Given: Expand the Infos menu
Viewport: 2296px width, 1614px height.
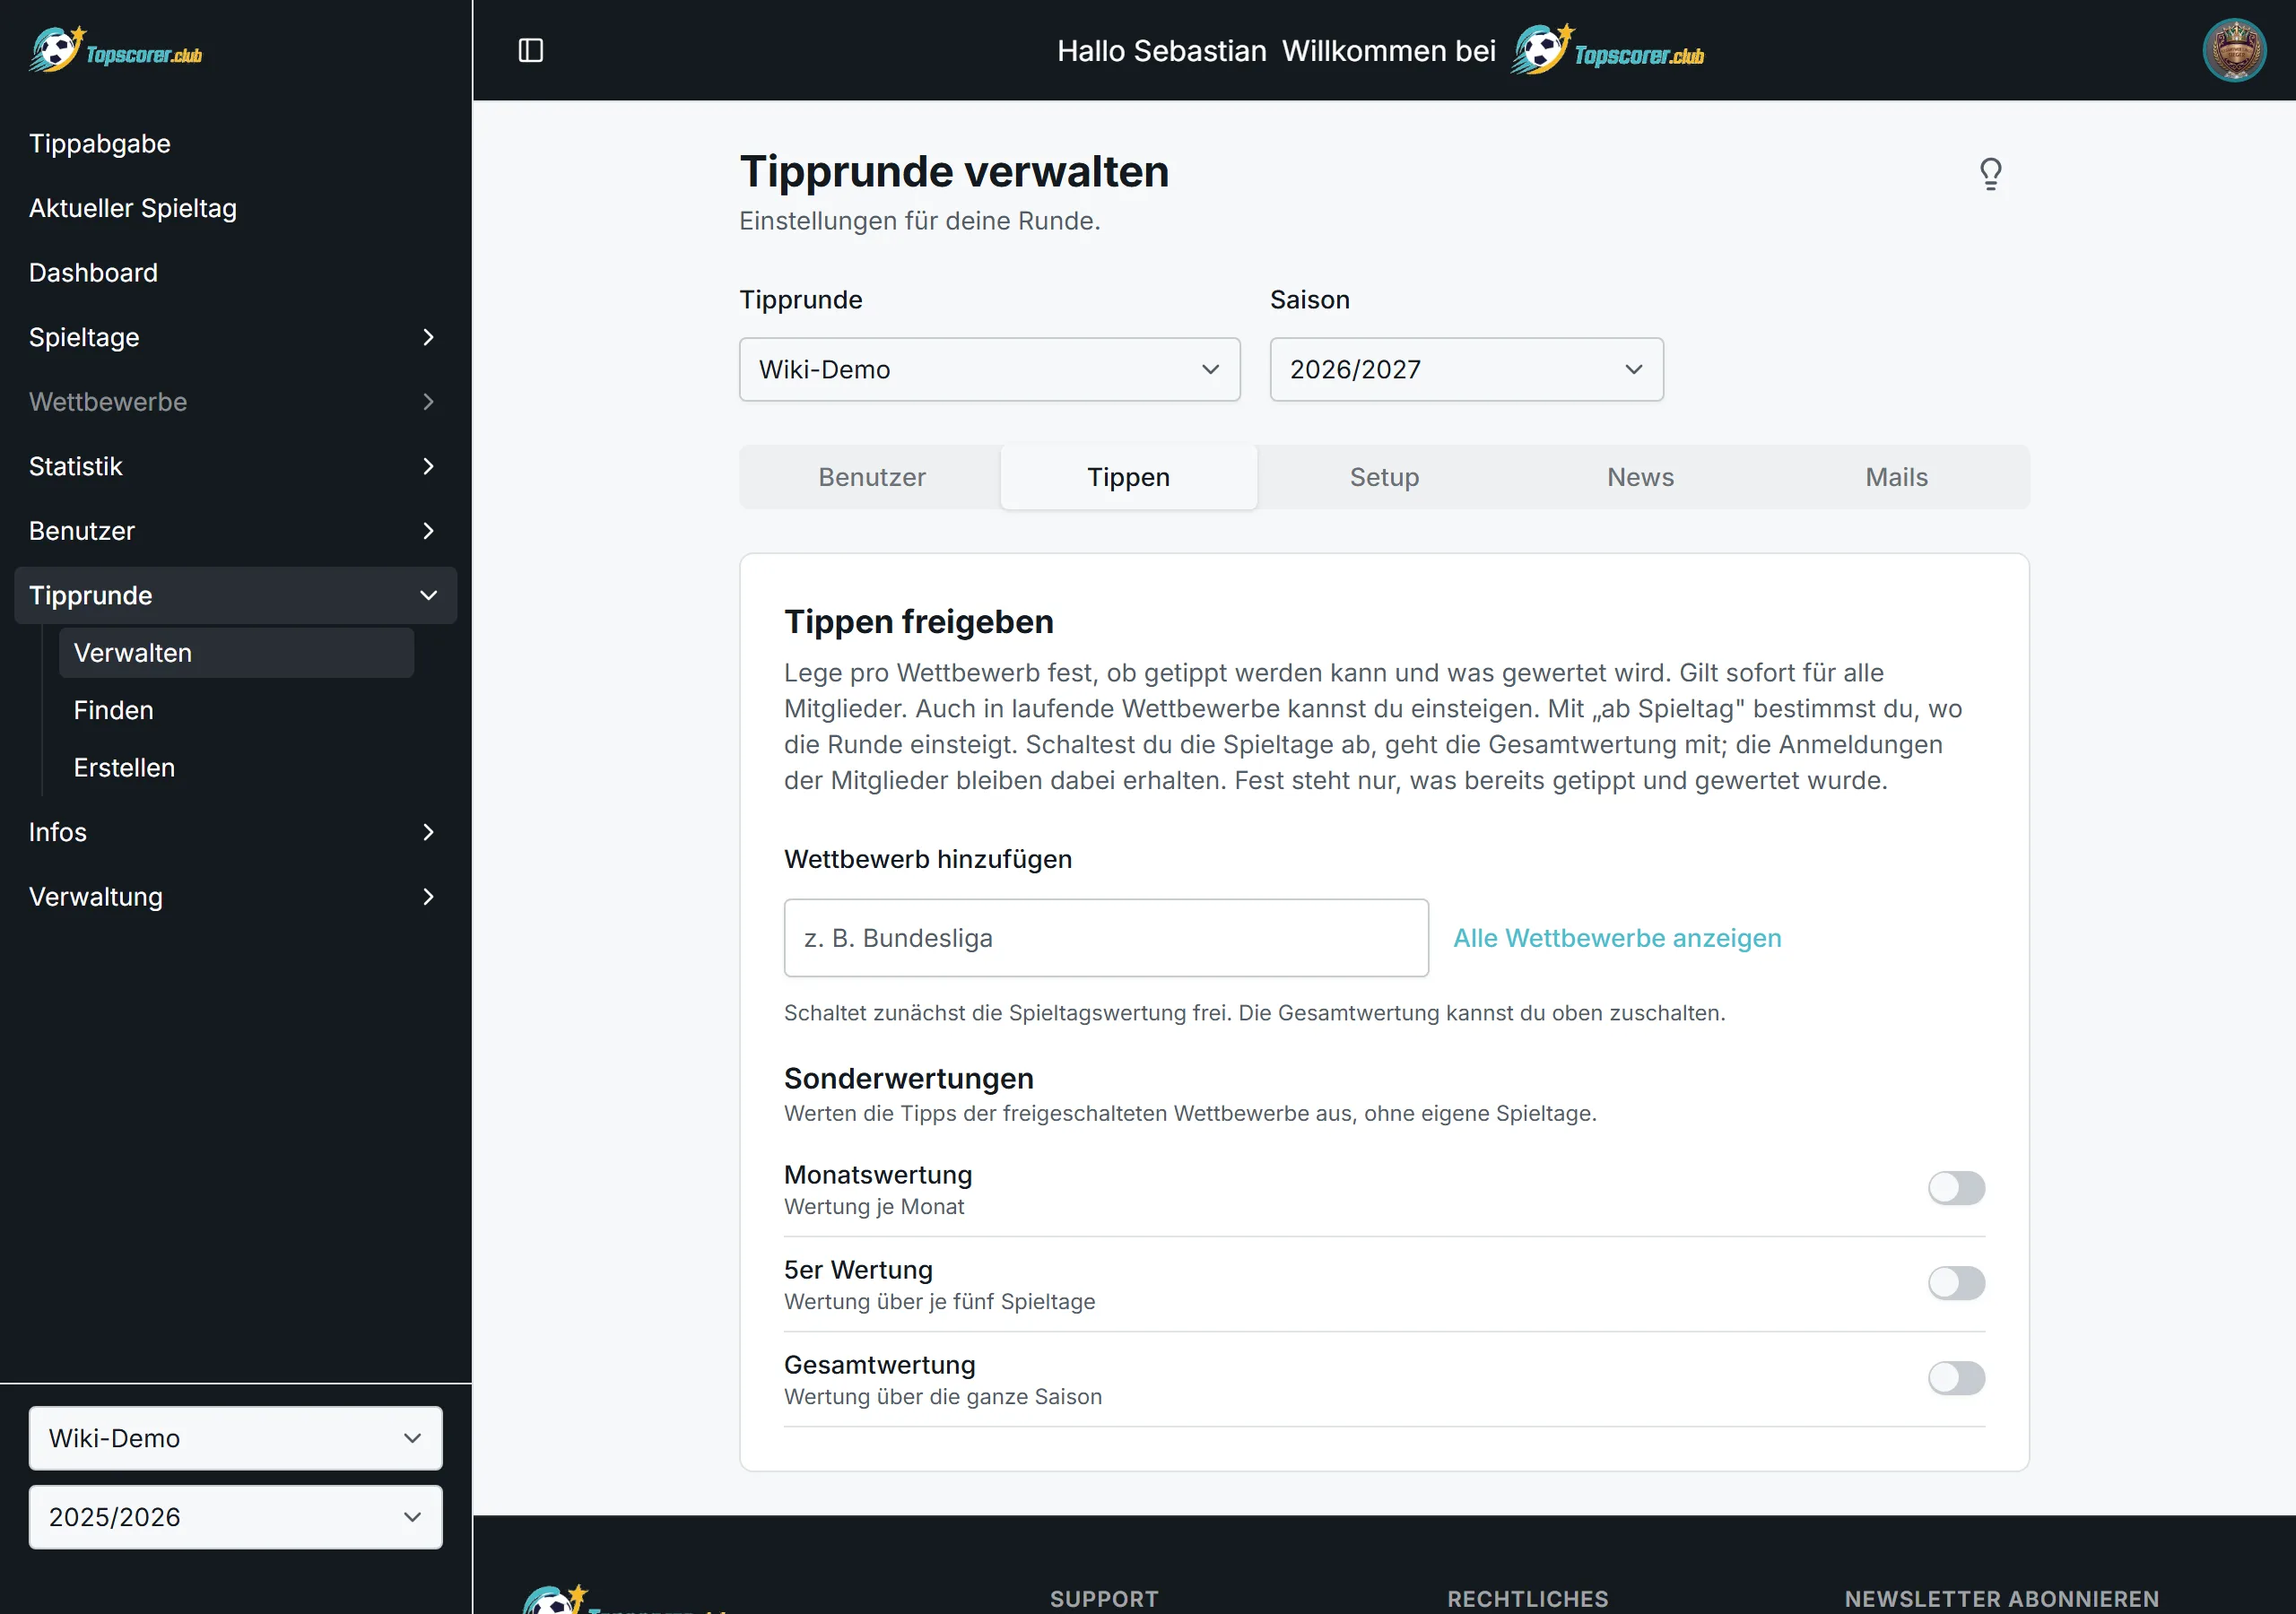Looking at the screenshot, I should pyautogui.click(x=235, y=832).
